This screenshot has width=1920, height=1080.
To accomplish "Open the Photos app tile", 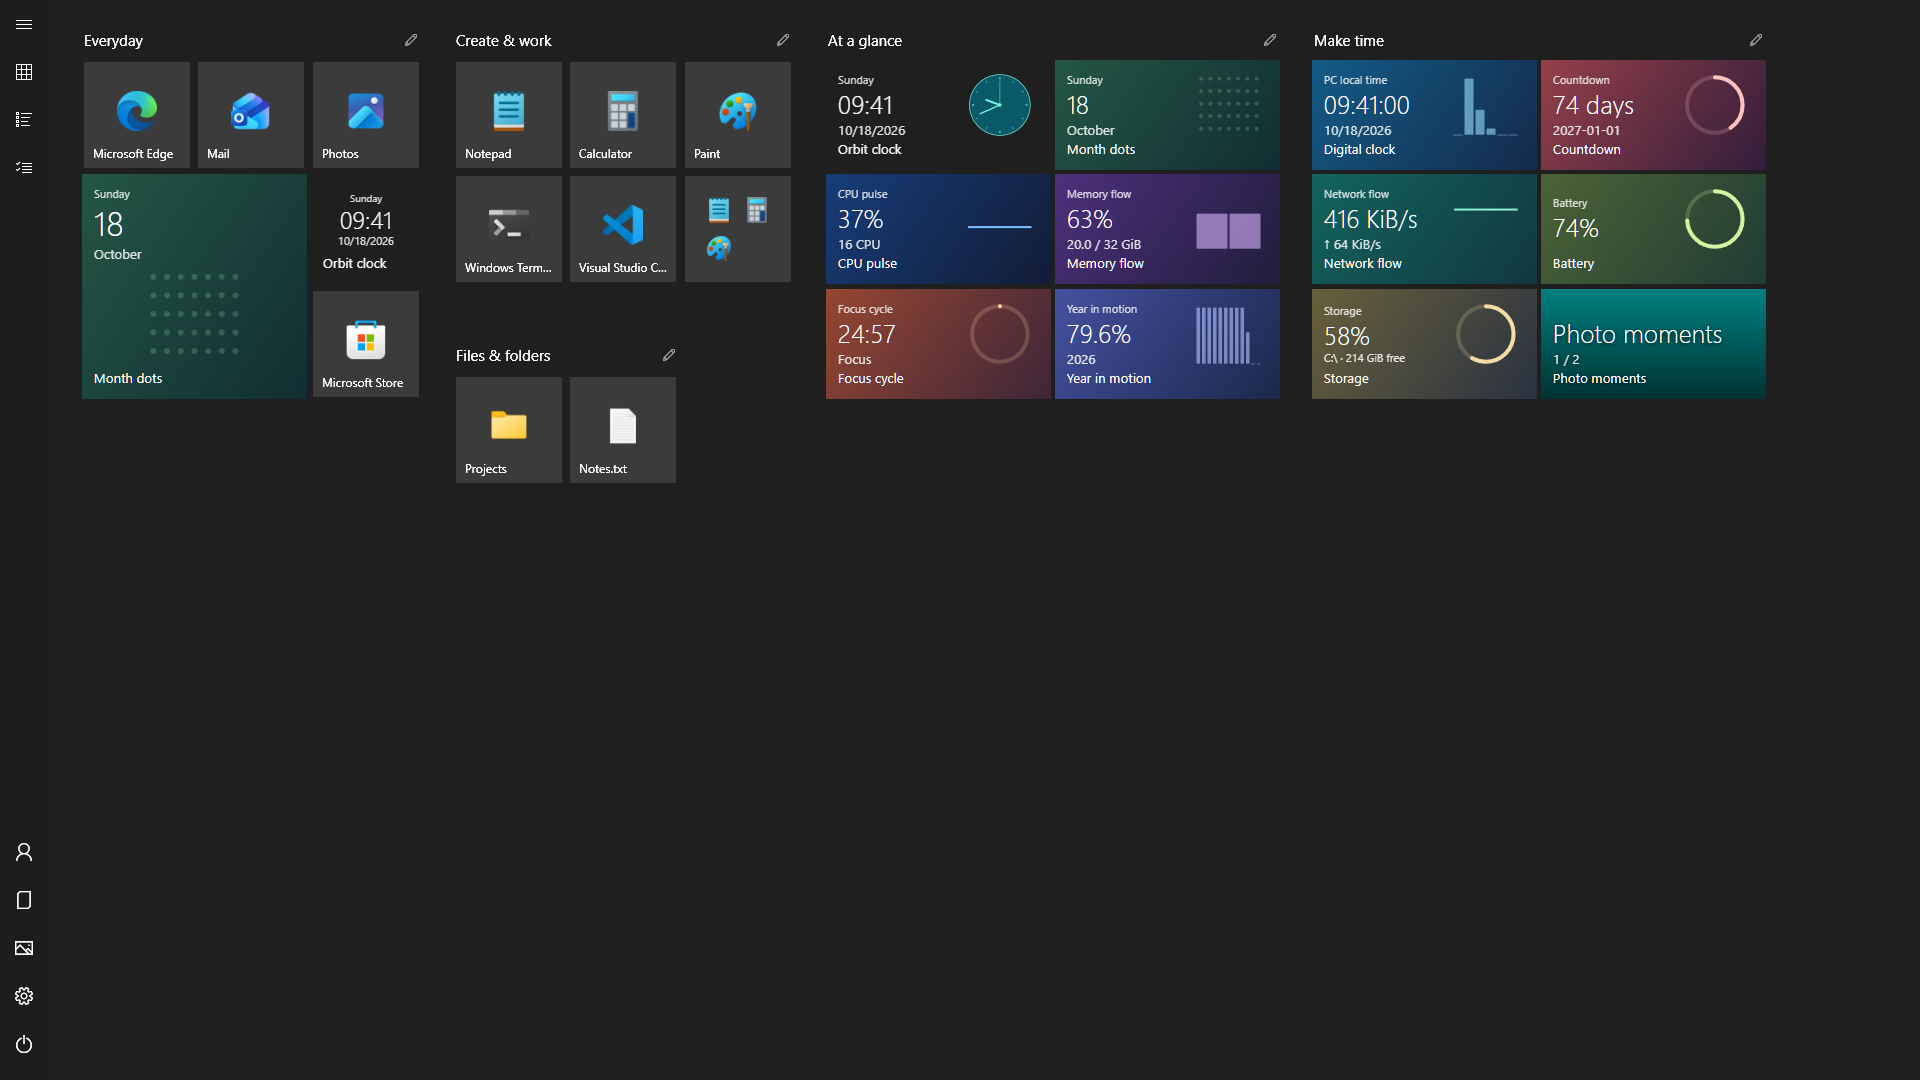I will pos(366,115).
